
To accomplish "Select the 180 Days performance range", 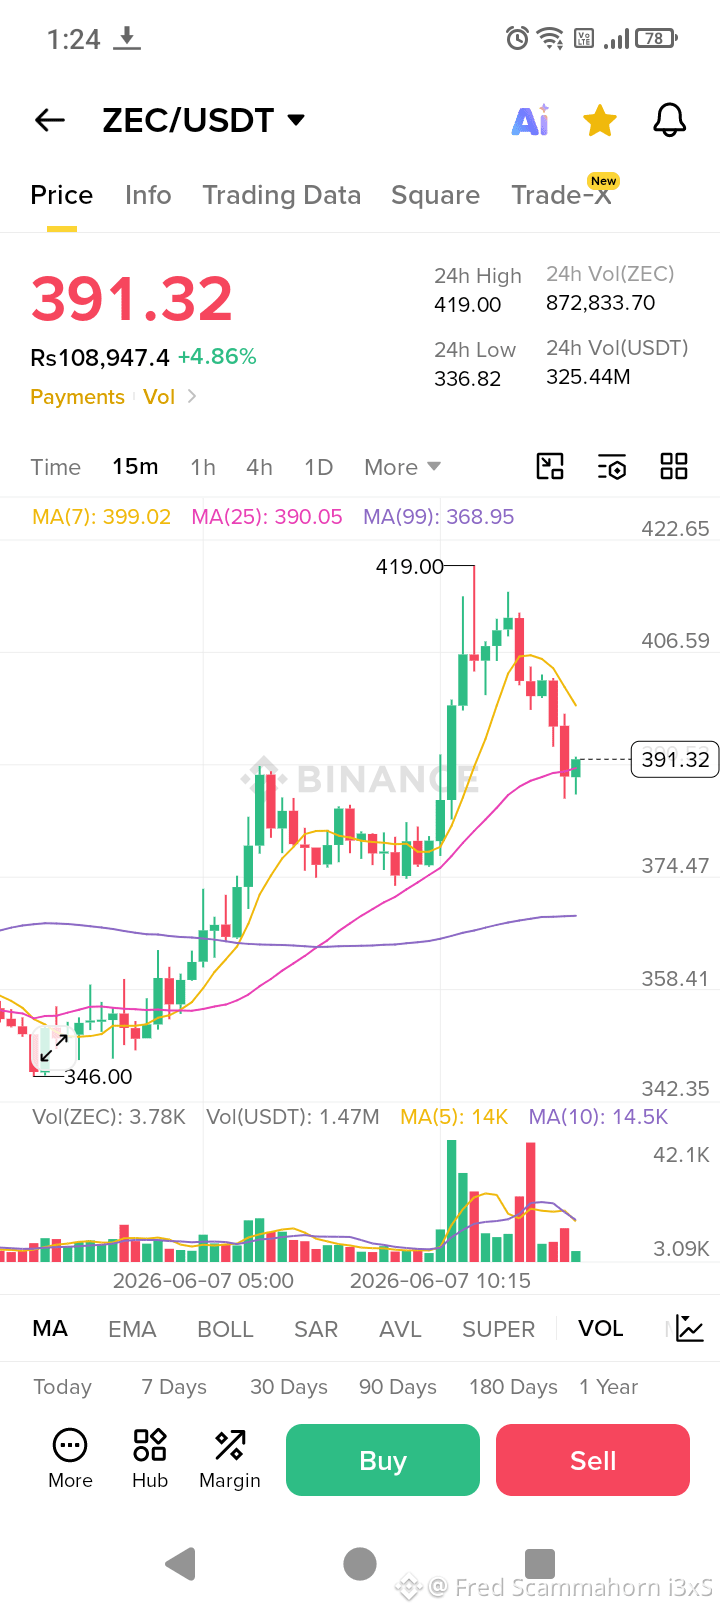I will (x=513, y=1387).
